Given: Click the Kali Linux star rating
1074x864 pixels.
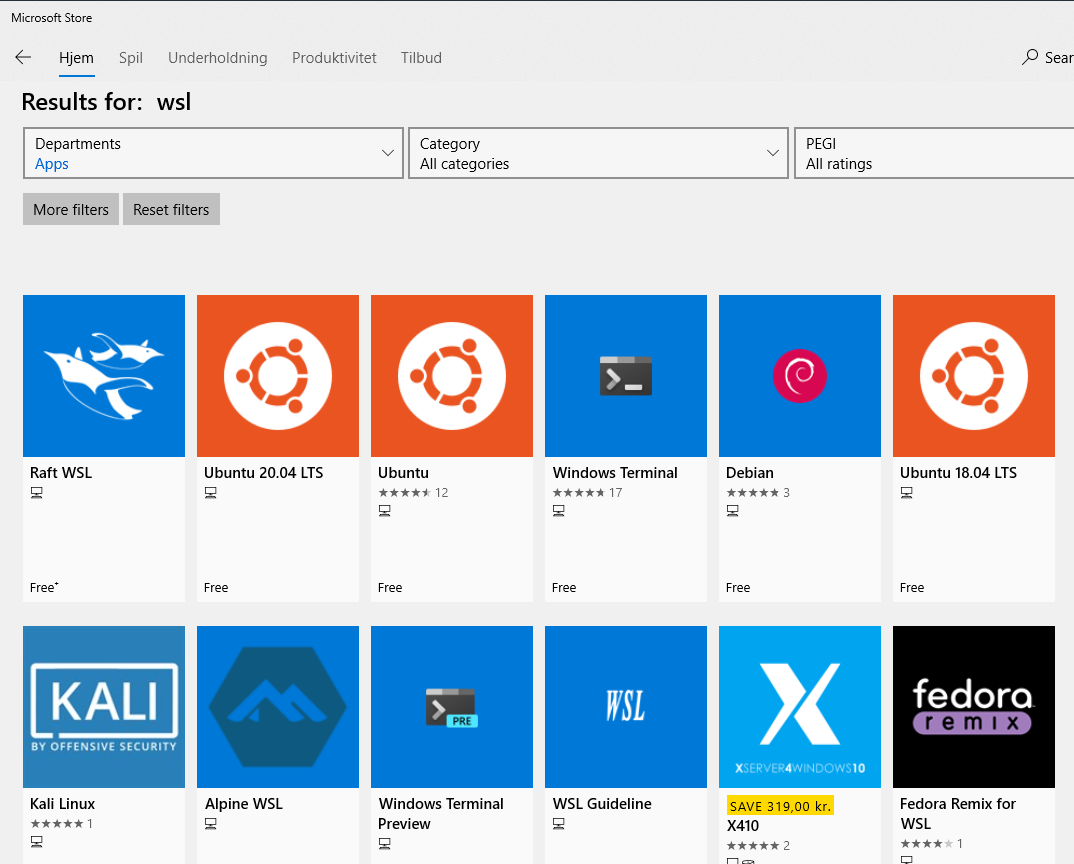Looking at the screenshot, I should [x=57, y=824].
